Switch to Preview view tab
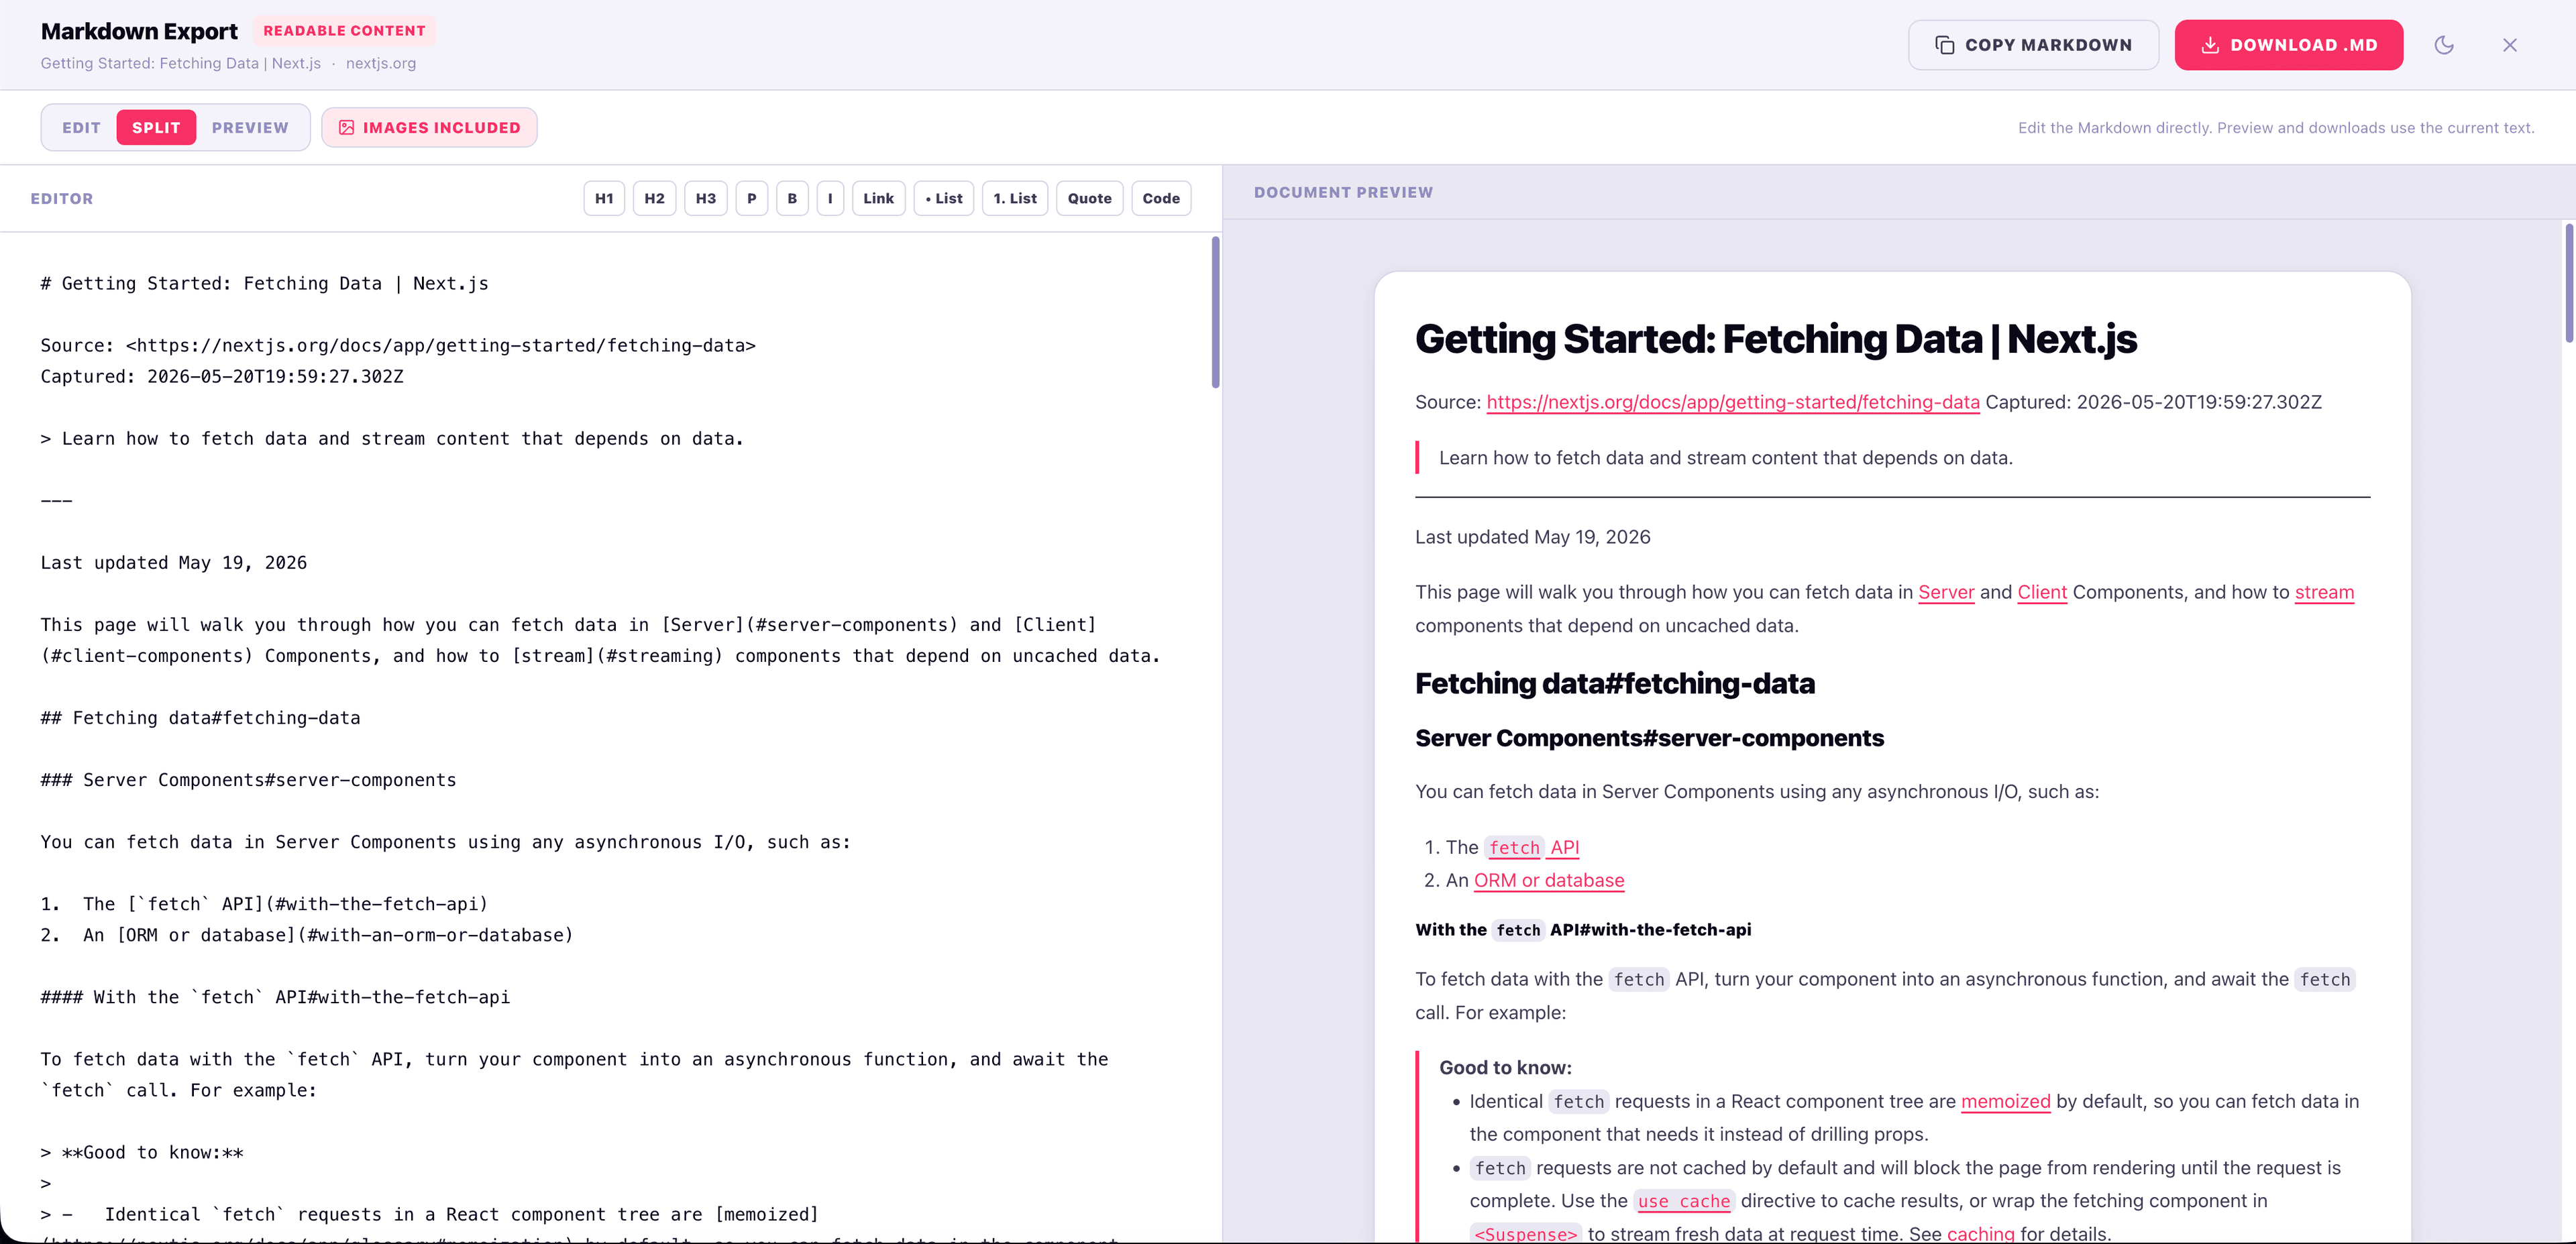This screenshot has height=1244, width=2576. [x=250, y=128]
